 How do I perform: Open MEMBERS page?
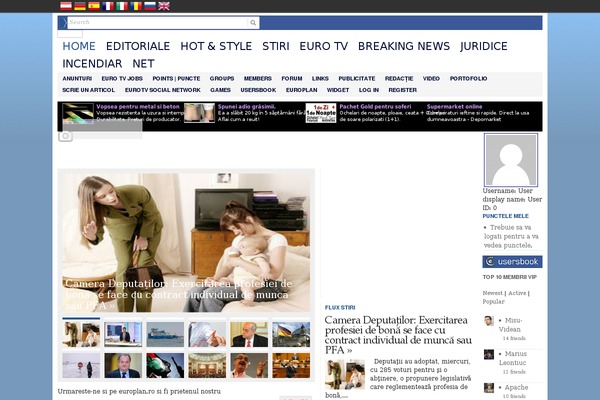tap(258, 78)
